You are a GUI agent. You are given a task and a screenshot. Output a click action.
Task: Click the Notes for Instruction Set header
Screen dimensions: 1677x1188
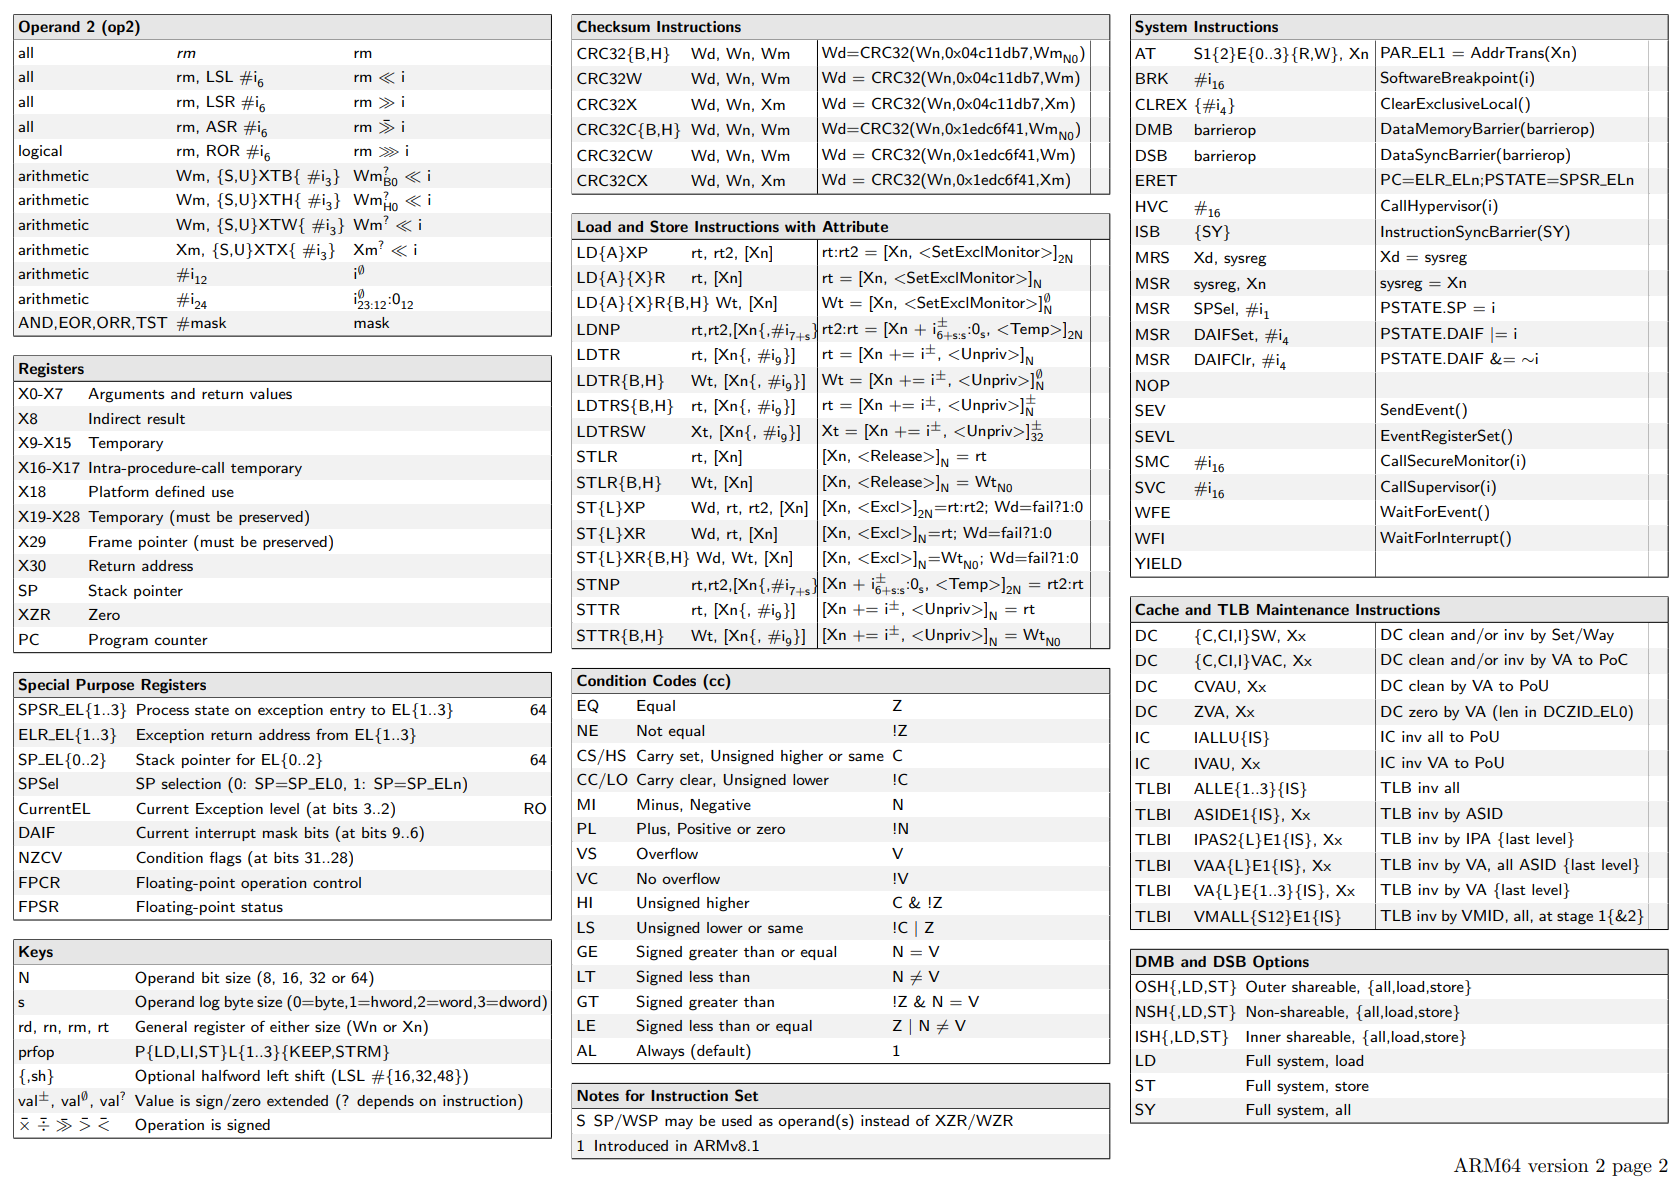coord(667,1096)
